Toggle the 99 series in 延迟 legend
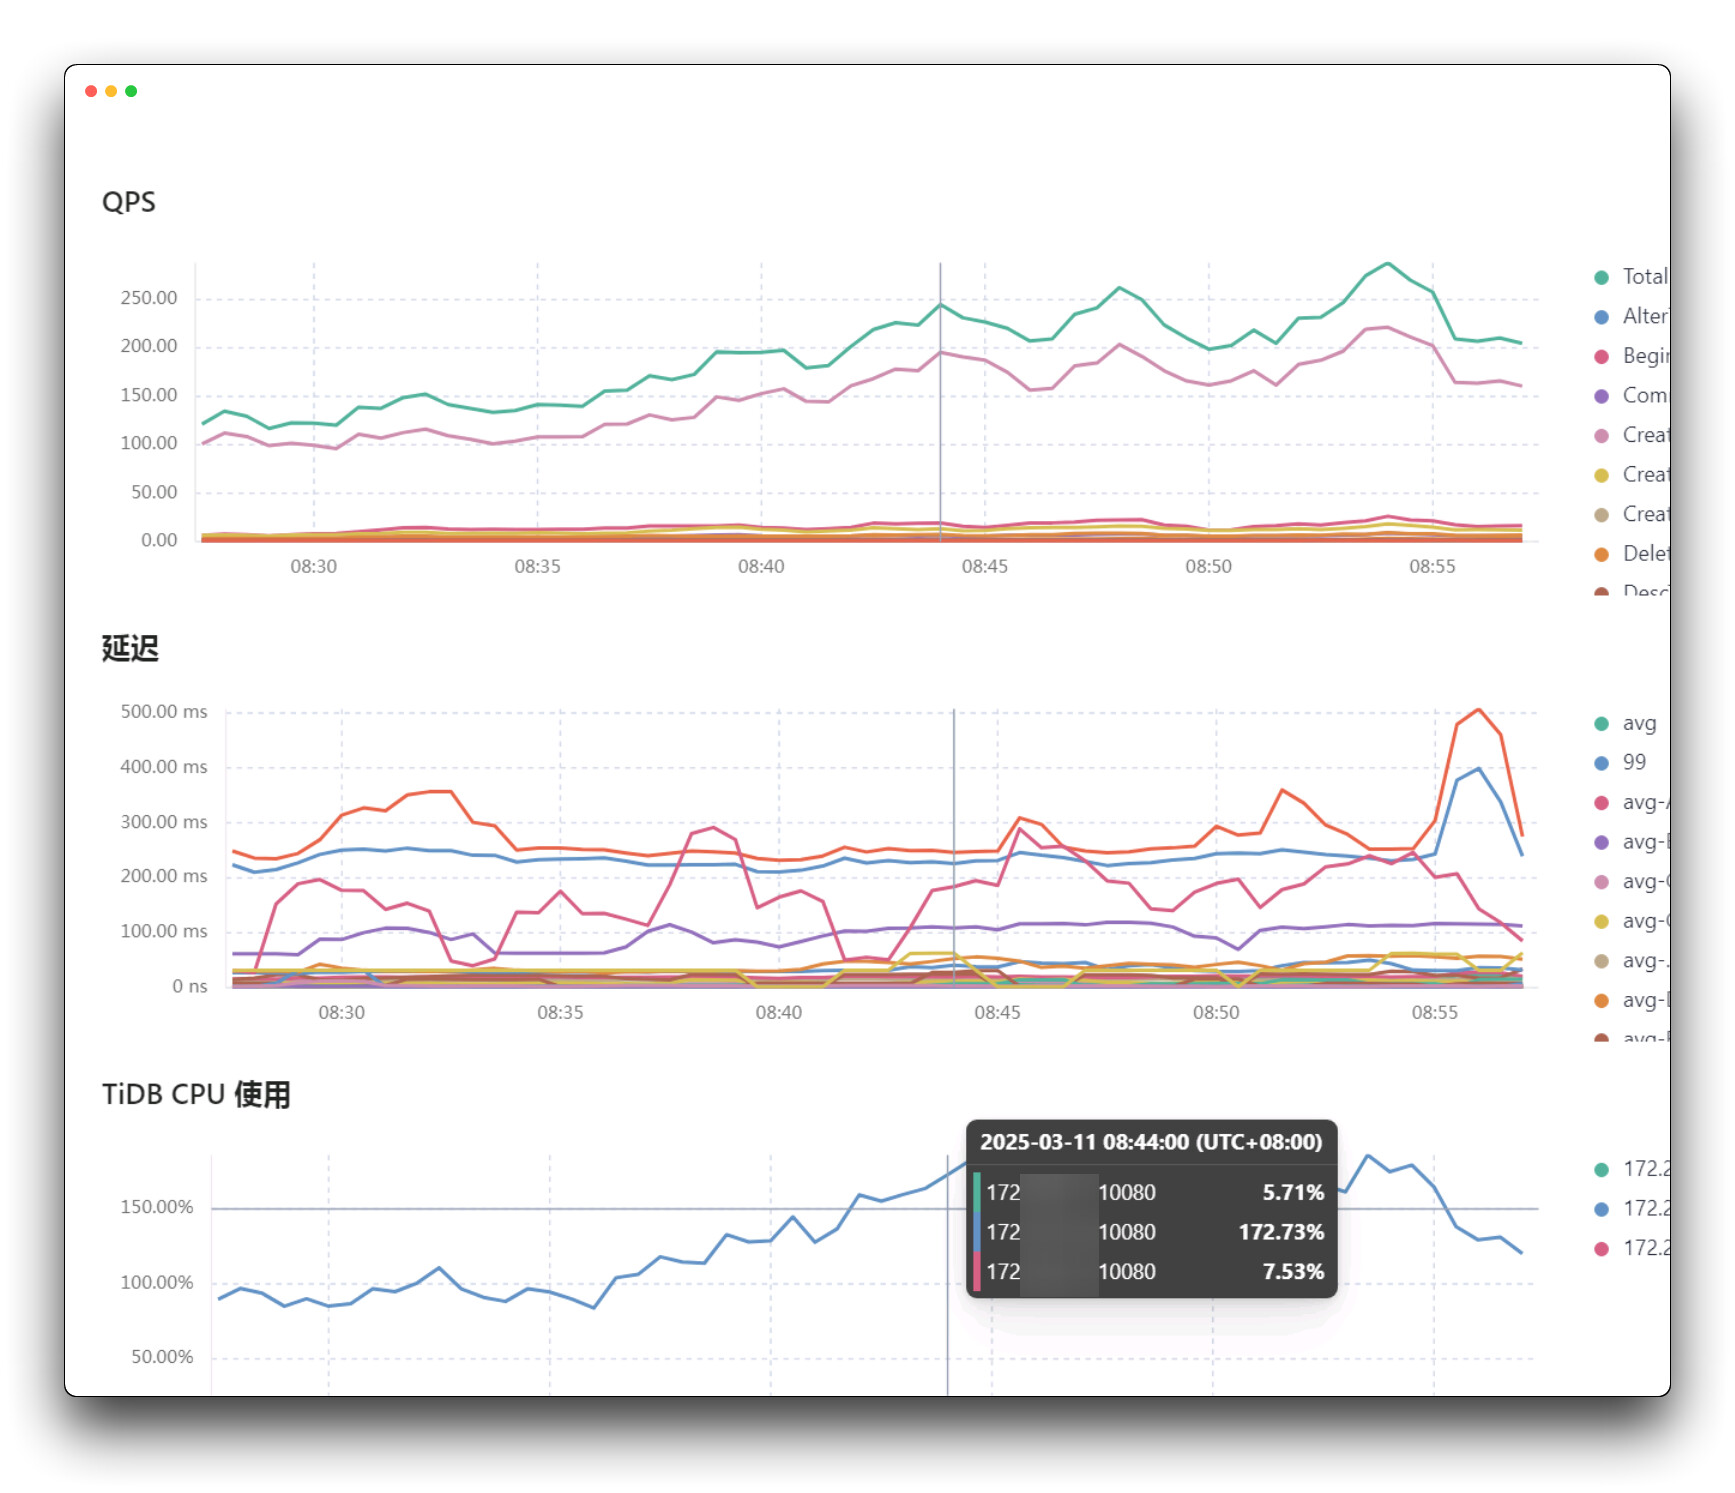This screenshot has width=1735, height=1493. [1621, 763]
